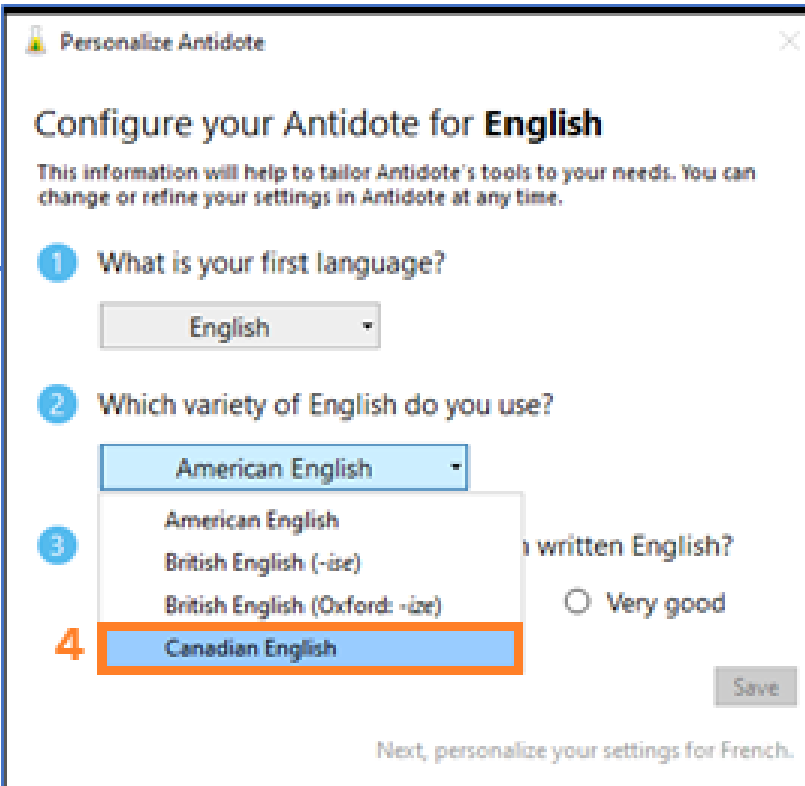The width and height of the screenshot is (805, 786).
Task: Click the Antidote app icon in title bar
Action: pos(37,43)
